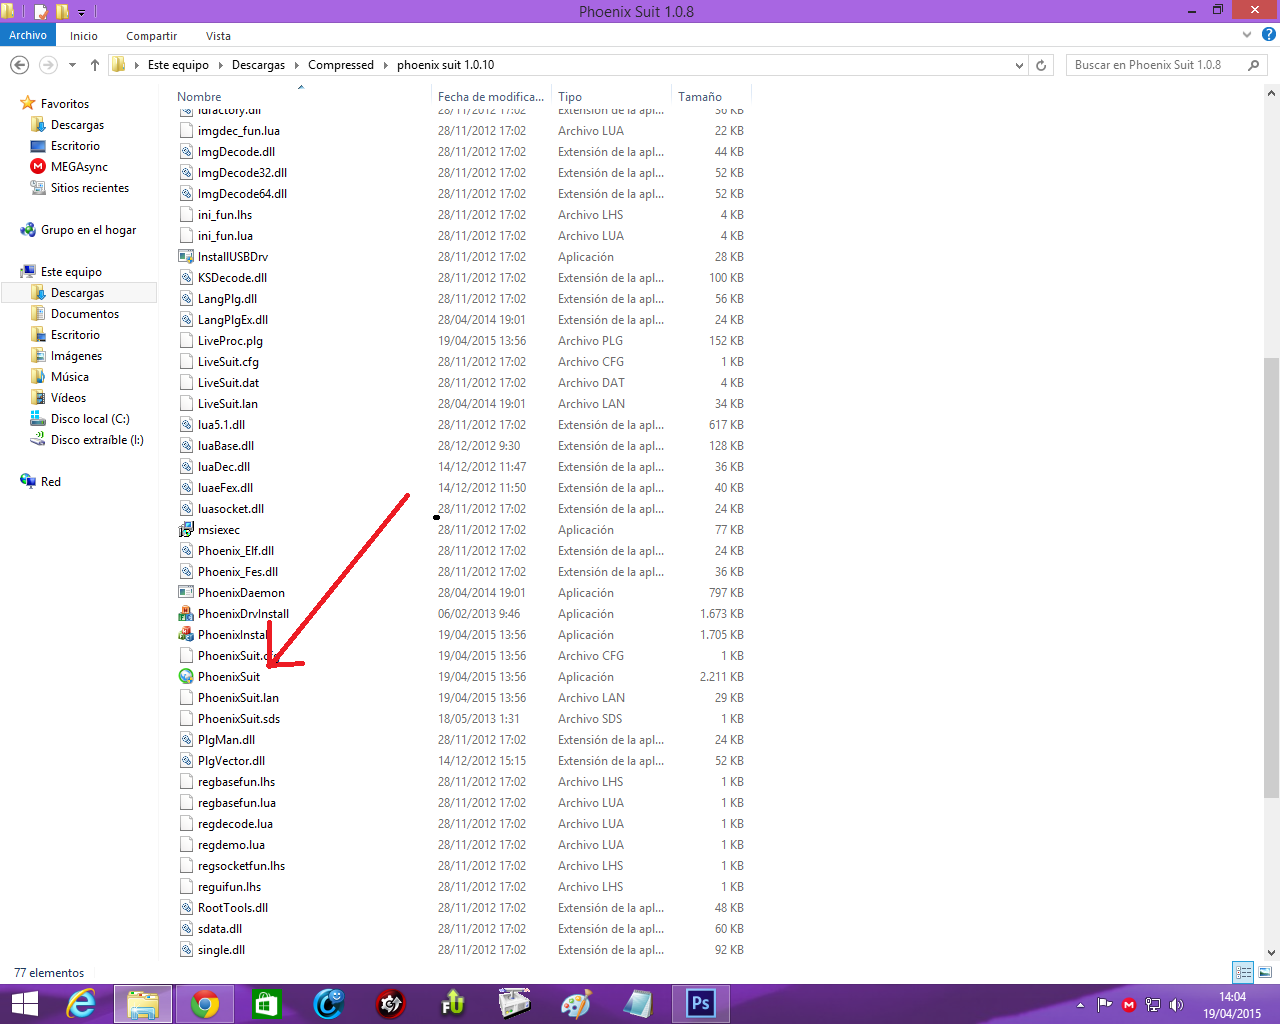Switch to the details view layout toggle

pyautogui.click(x=1243, y=972)
